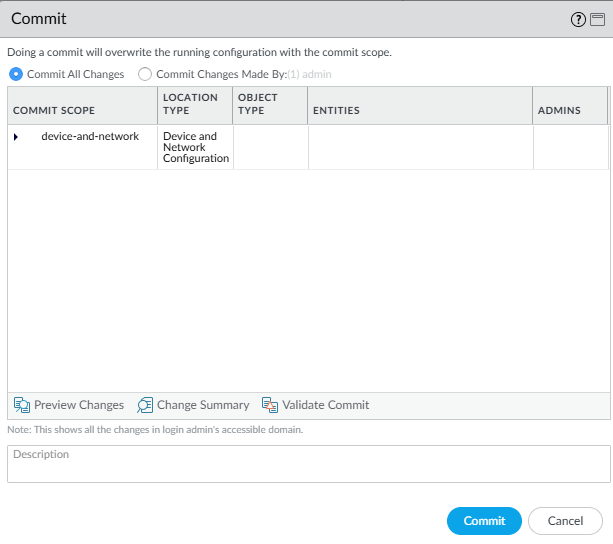
Task: Select the device-and-network row
Action: coord(90,136)
